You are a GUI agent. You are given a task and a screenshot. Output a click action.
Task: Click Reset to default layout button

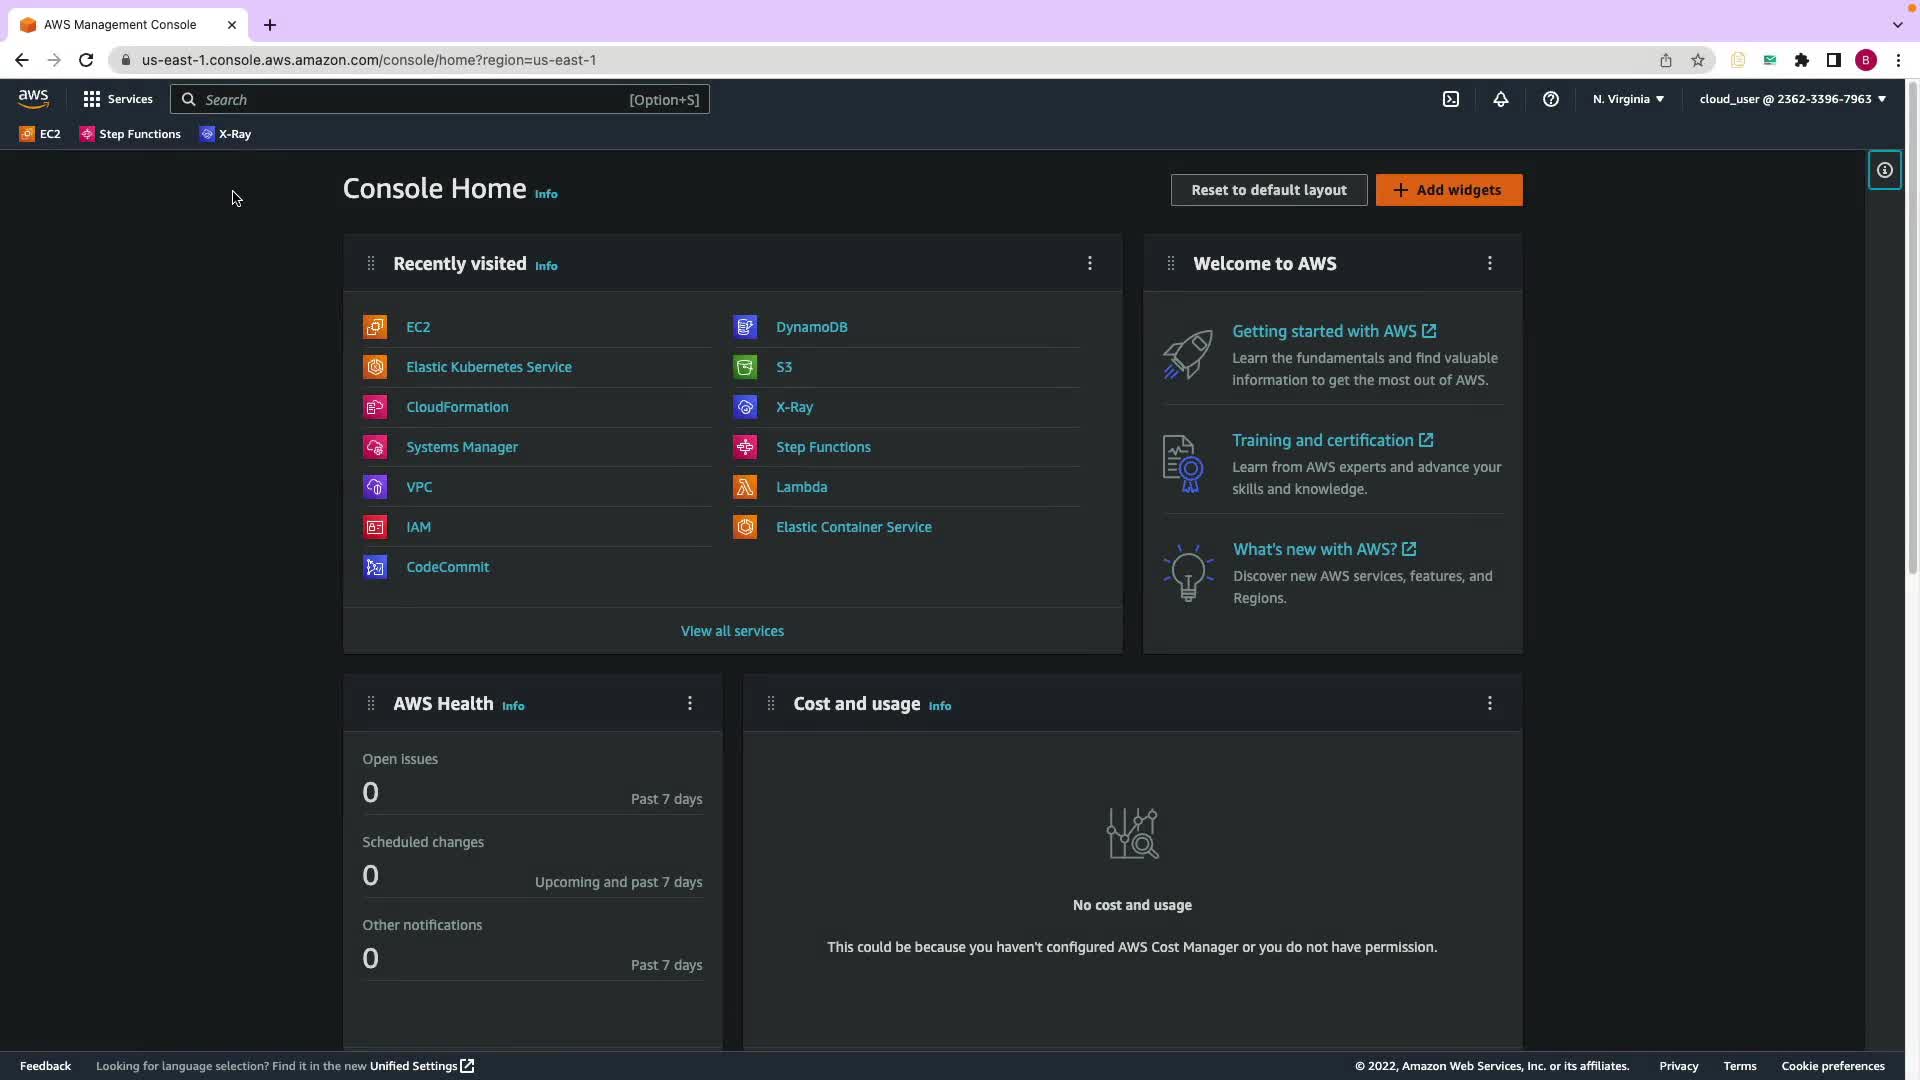pos(1269,190)
